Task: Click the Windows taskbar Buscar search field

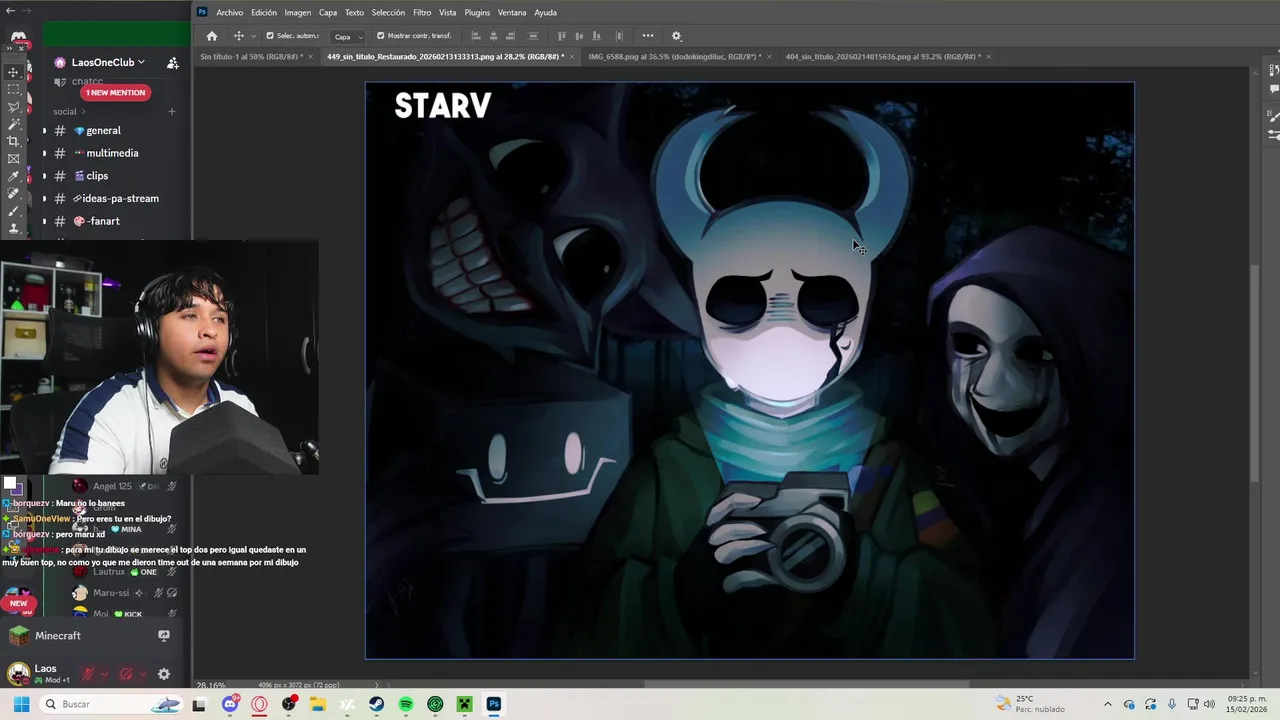Action: click(x=112, y=704)
